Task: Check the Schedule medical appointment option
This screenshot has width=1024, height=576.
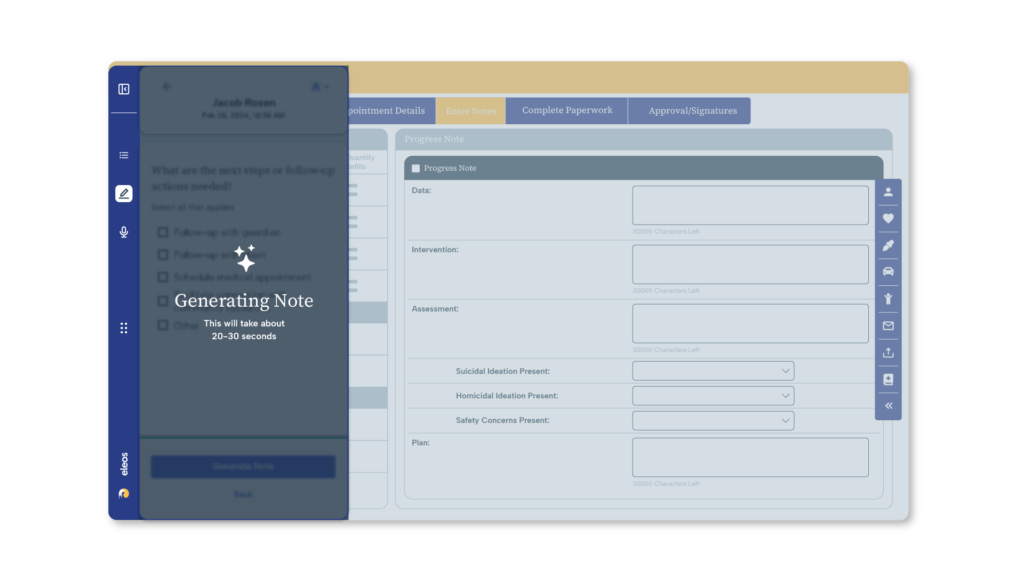Action: point(162,277)
